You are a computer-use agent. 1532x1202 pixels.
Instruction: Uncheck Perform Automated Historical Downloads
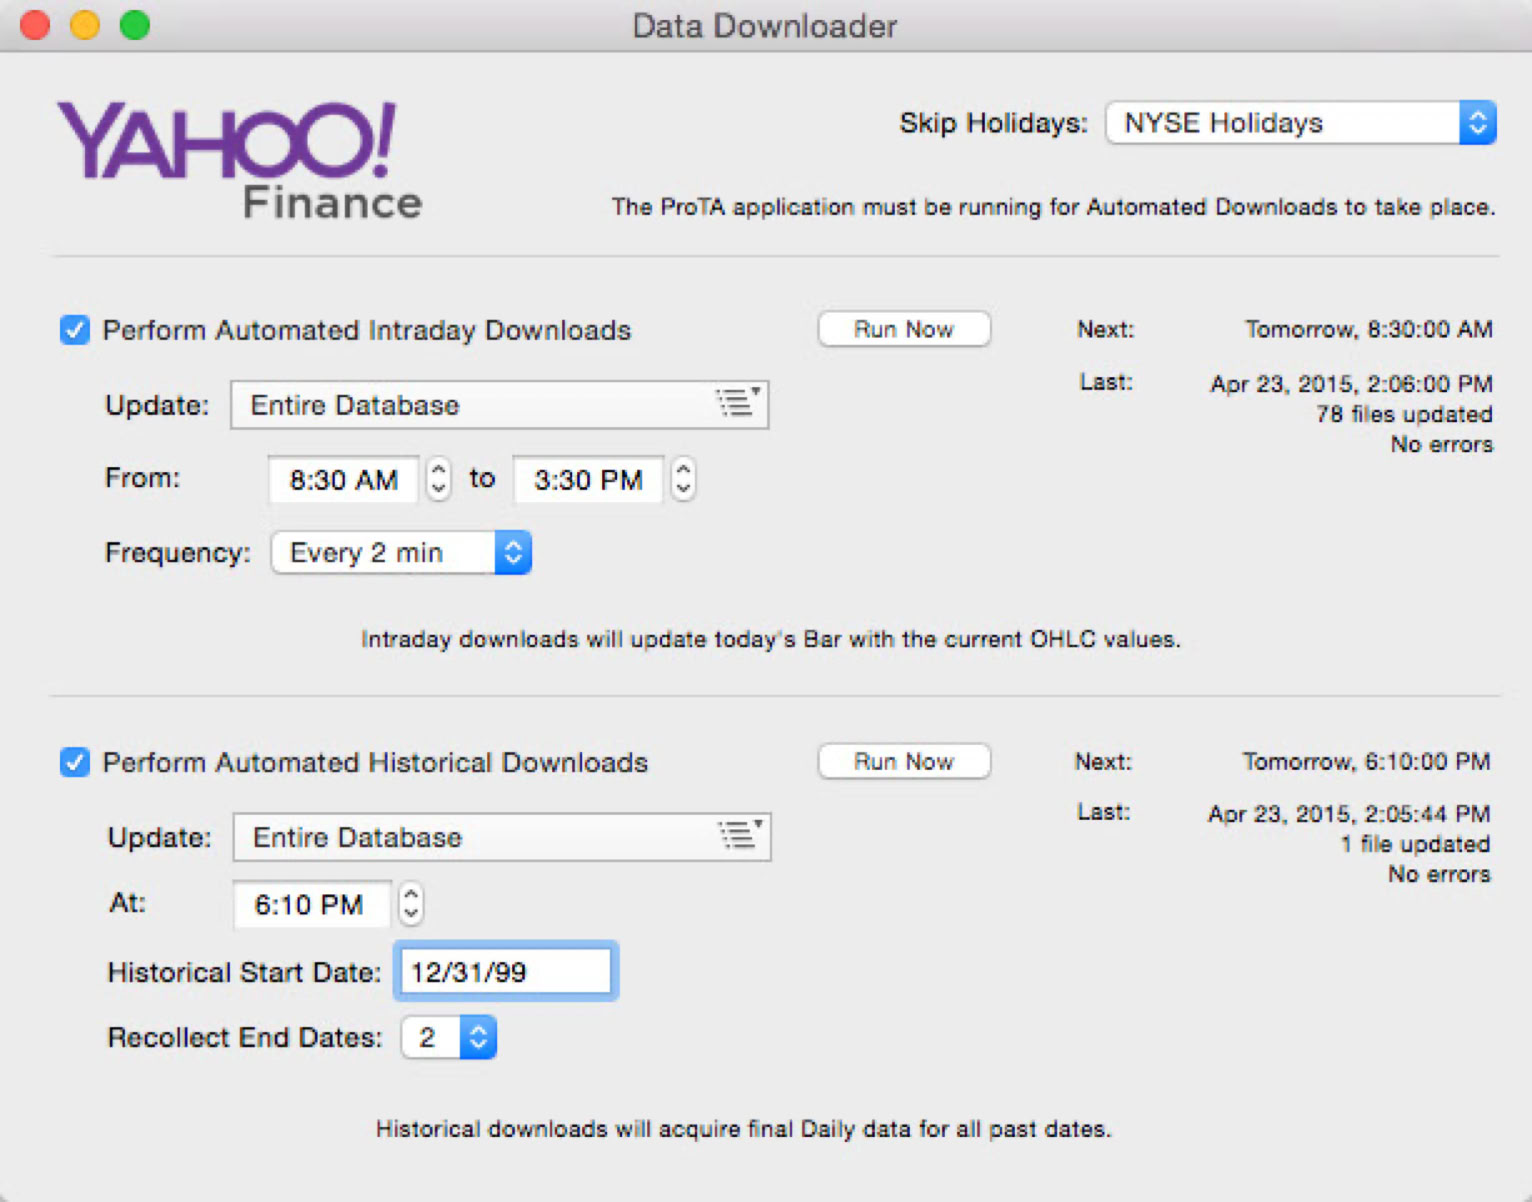click(75, 762)
